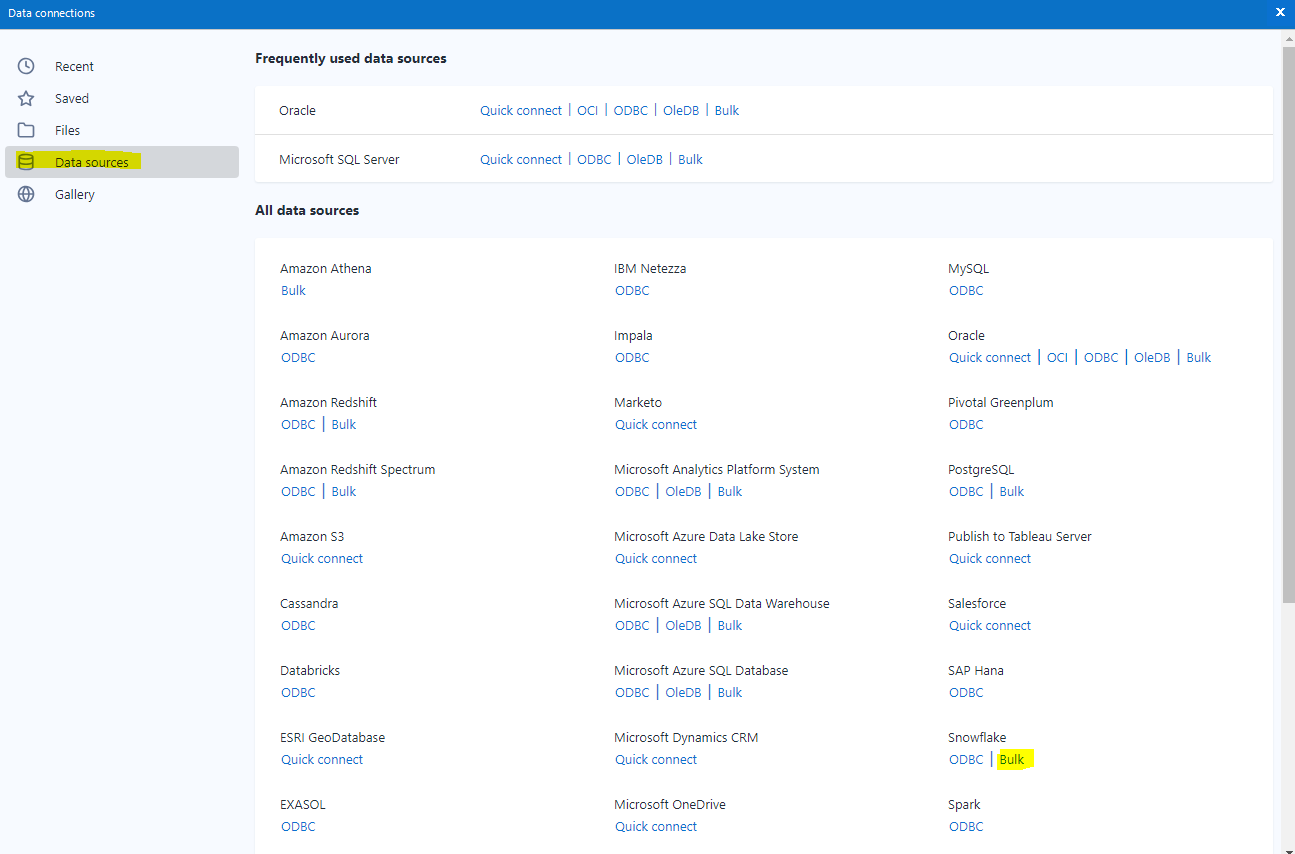The height and width of the screenshot is (854, 1295).
Task: Select ODBC under EXASOL
Action: pyautogui.click(x=298, y=826)
